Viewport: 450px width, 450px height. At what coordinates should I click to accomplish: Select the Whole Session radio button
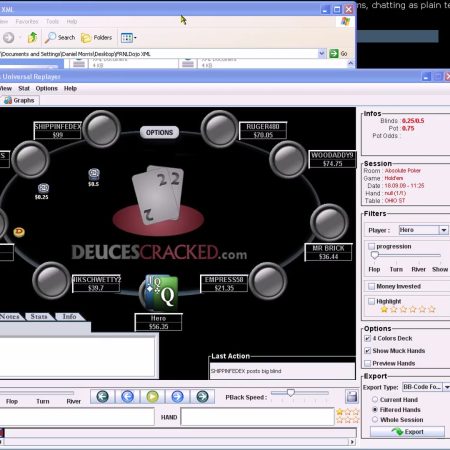(375, 419)
